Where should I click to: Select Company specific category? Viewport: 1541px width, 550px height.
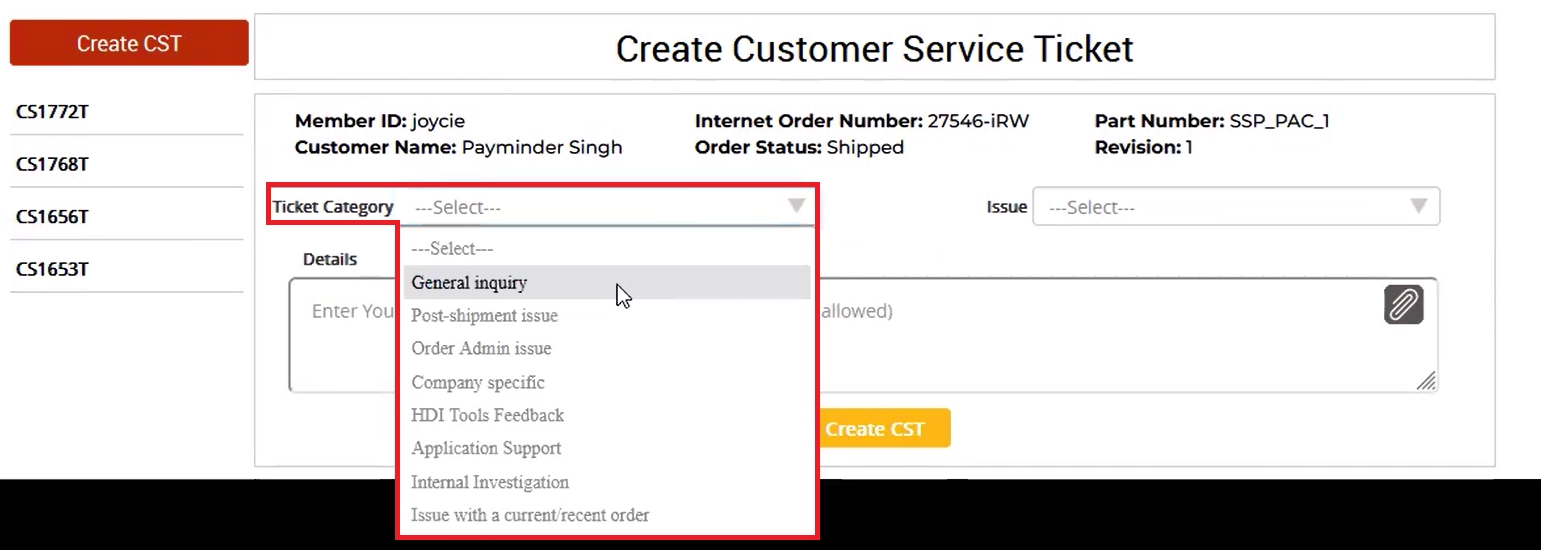pyautogui.click(x=607, y=382)
